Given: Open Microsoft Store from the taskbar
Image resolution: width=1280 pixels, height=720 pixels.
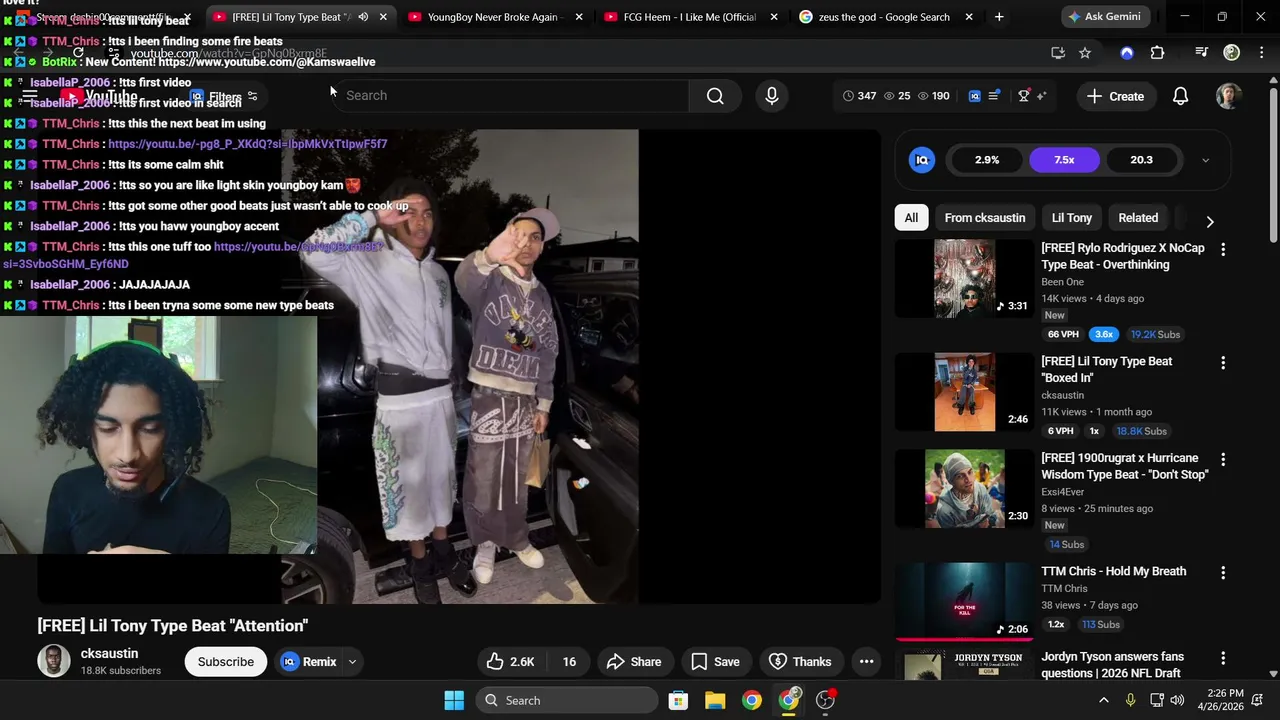Looking at the screenshot, I should click(678, 700).
